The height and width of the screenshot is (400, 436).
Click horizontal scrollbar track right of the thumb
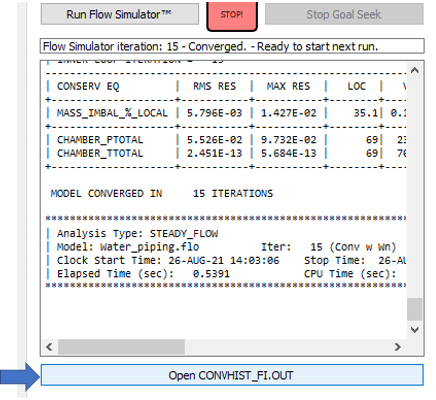click(x=287, y=347)
